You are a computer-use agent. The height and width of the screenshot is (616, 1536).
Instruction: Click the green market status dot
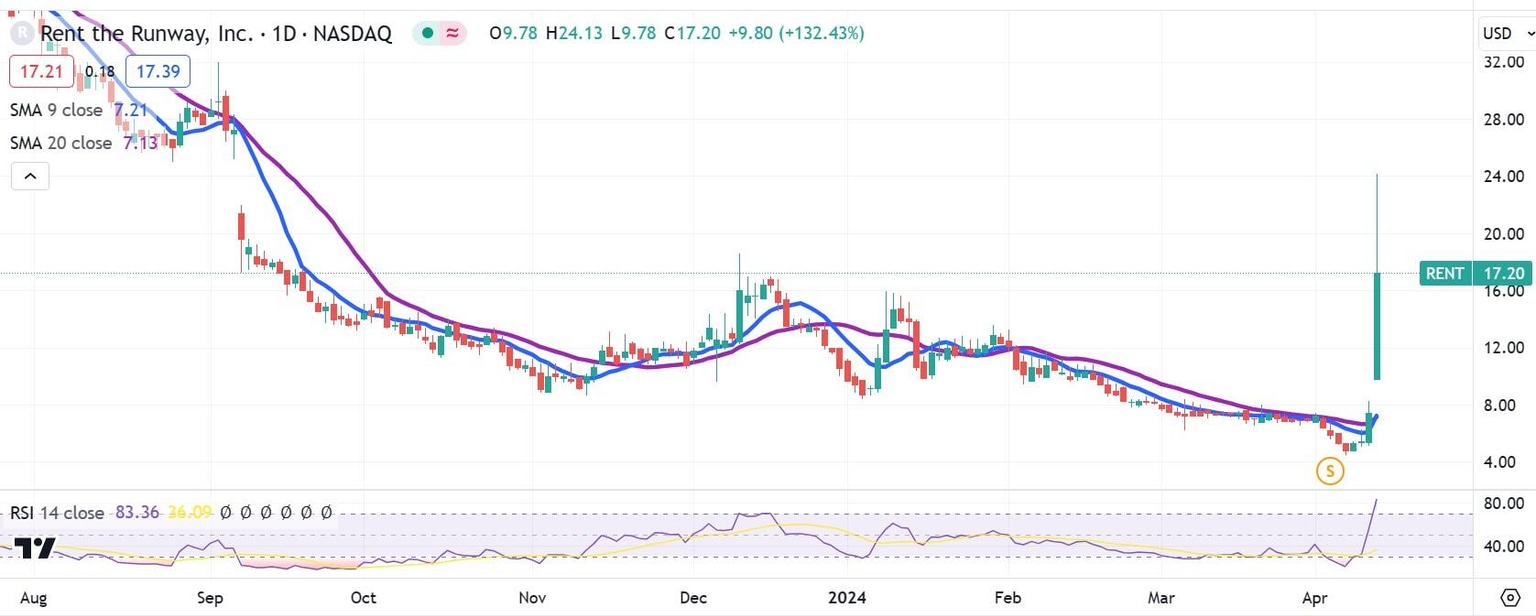428,33
